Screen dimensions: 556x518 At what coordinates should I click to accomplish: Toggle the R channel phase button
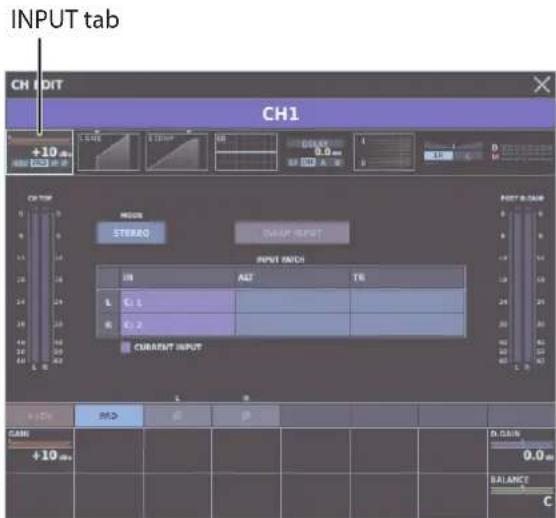[x=246, y=416]
